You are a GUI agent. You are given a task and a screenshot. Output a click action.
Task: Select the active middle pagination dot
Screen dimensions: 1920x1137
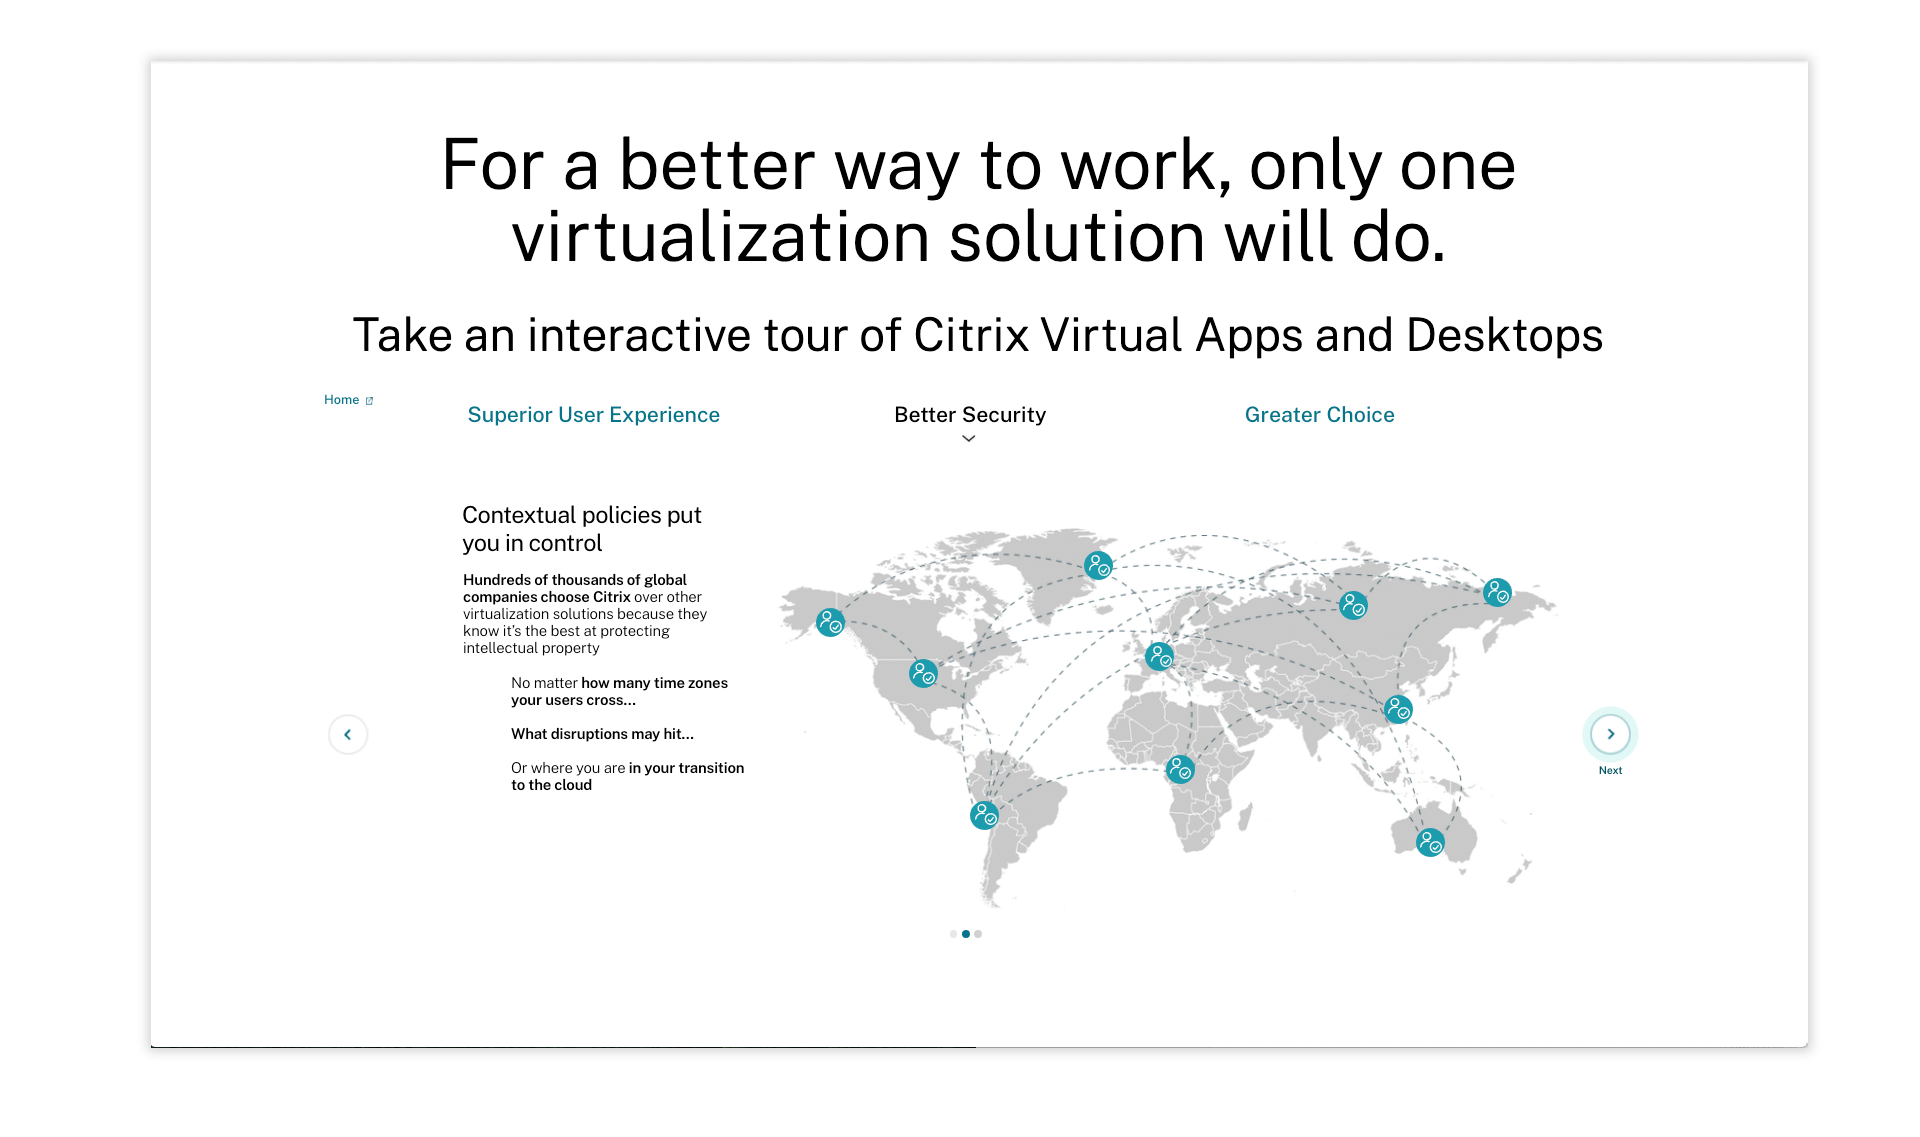[966, 934]
